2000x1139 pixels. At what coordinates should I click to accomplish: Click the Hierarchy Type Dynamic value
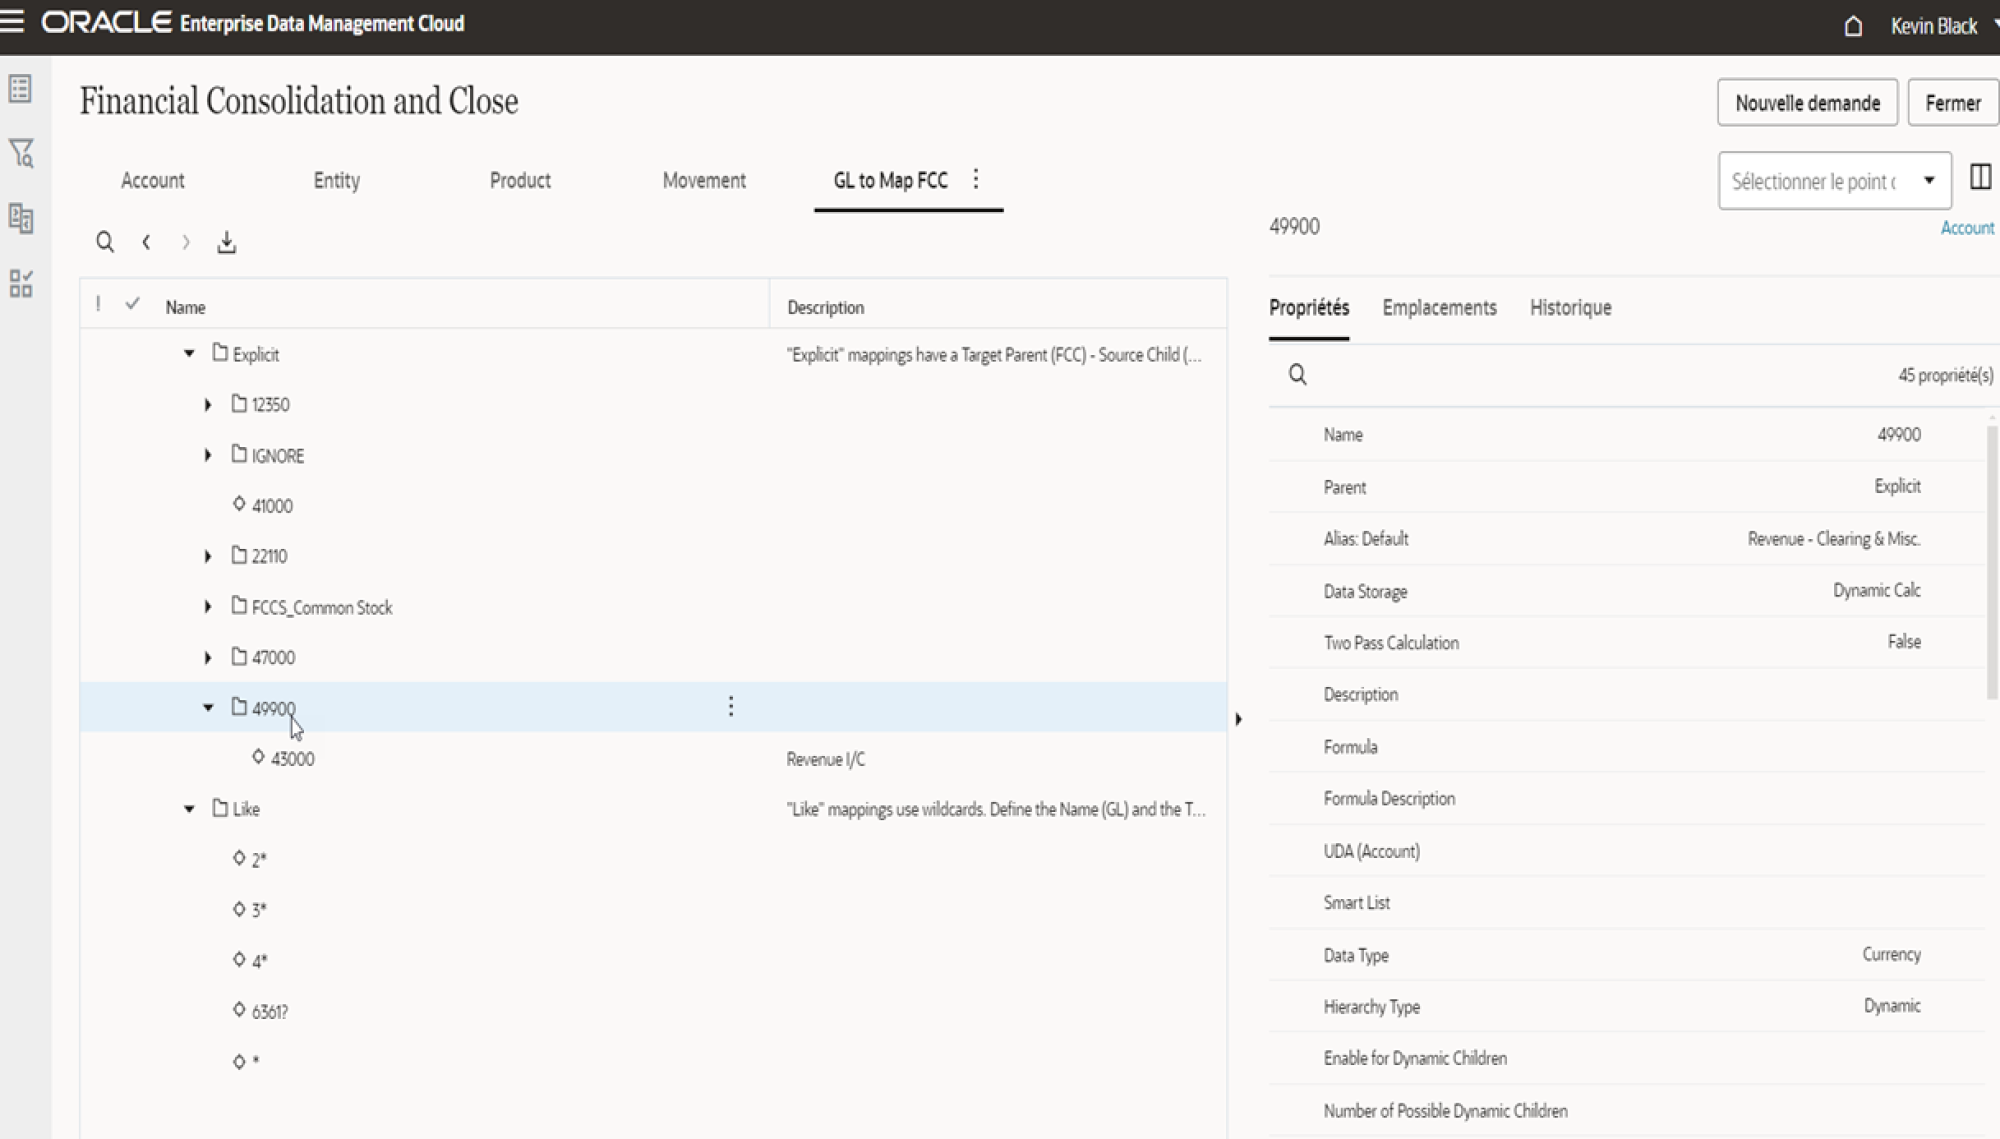pyautogui.click(x=1892, y=1005)
